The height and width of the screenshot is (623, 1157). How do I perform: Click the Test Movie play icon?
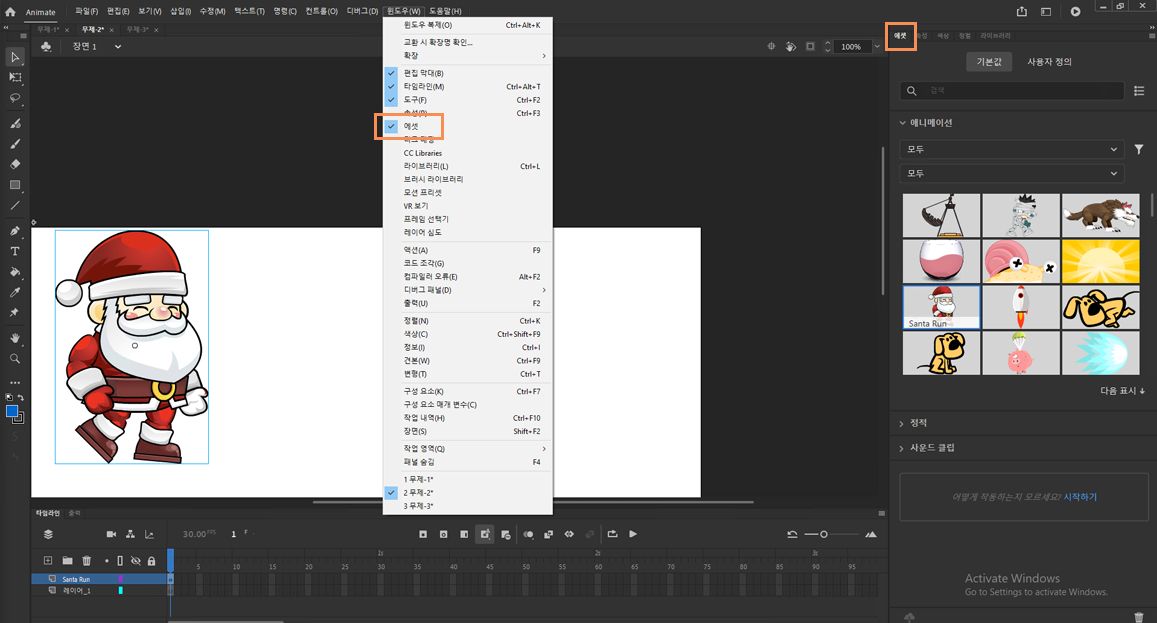coord(1076,11)
